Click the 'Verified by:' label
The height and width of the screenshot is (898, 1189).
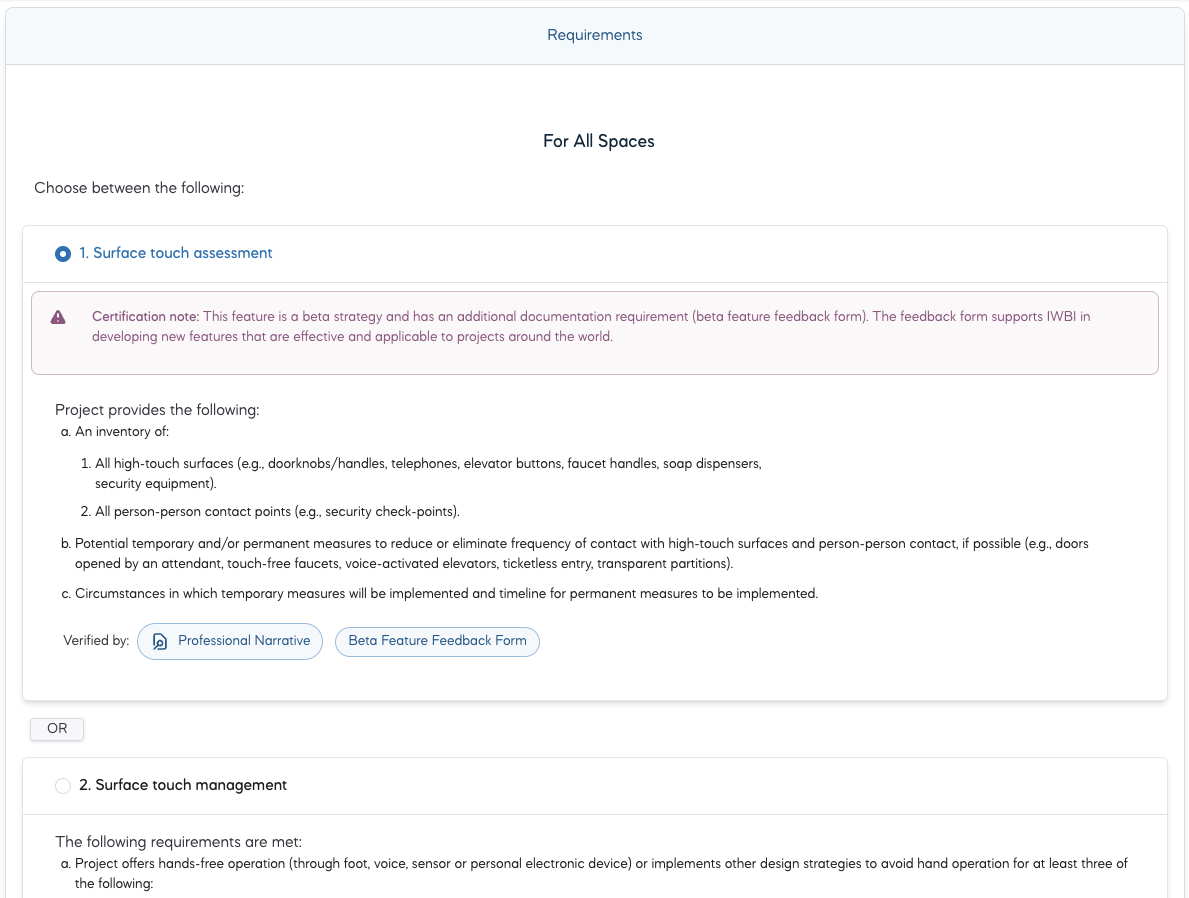(96, 641)
